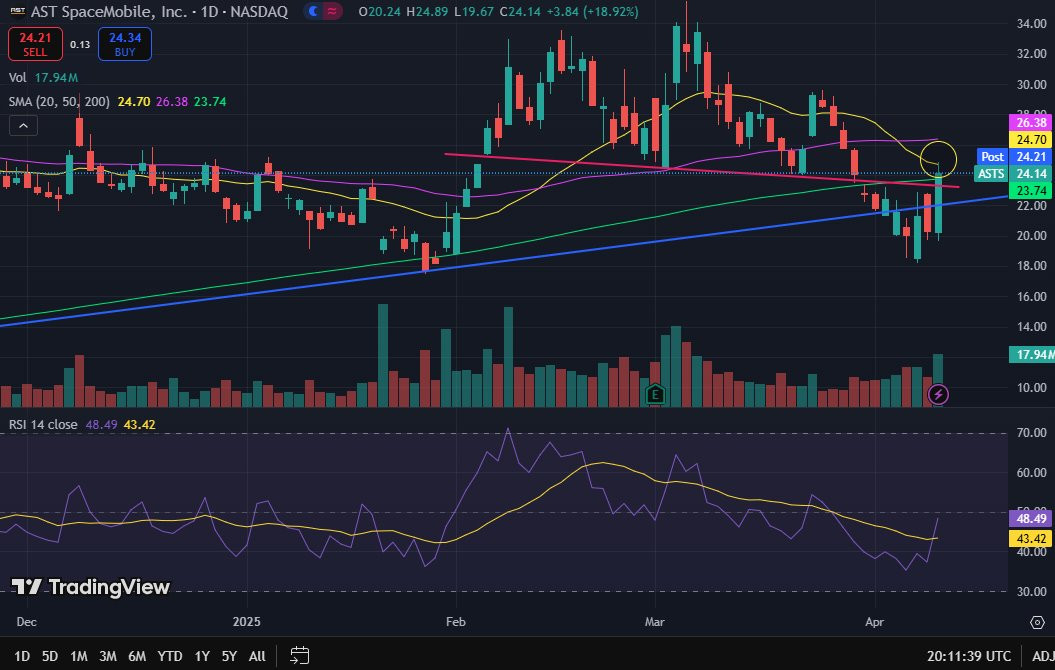
Task: Click the +3.84 (+18.92%) change value
Action: (591, 11)
